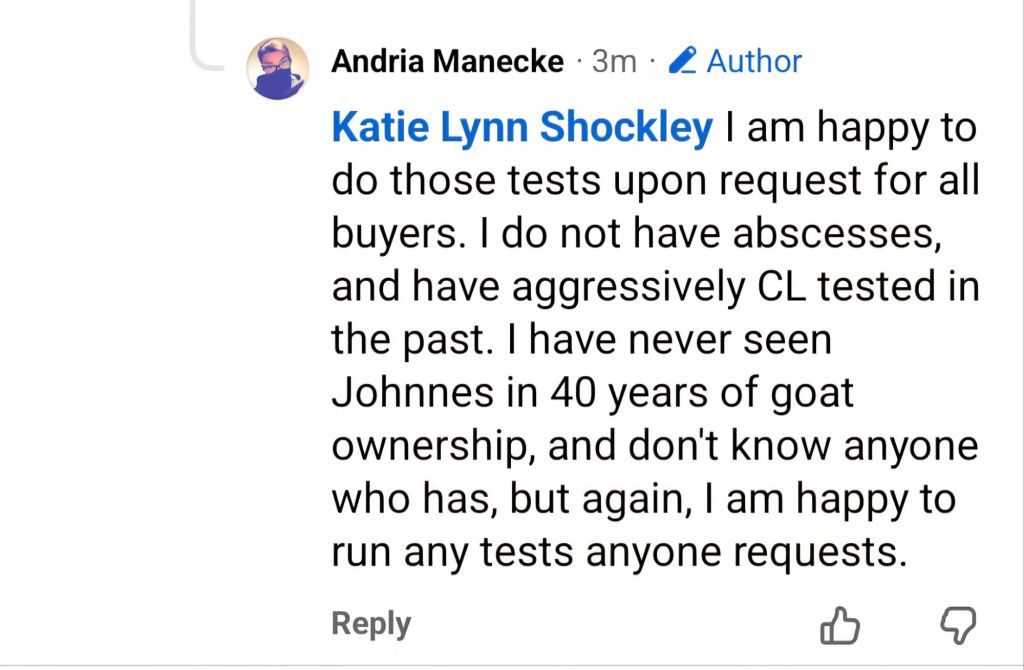The height and width of the screenshot is (670, 1024).
Task: Like the comment with the thumbs-up icon
Action: (x=840, y=626)
